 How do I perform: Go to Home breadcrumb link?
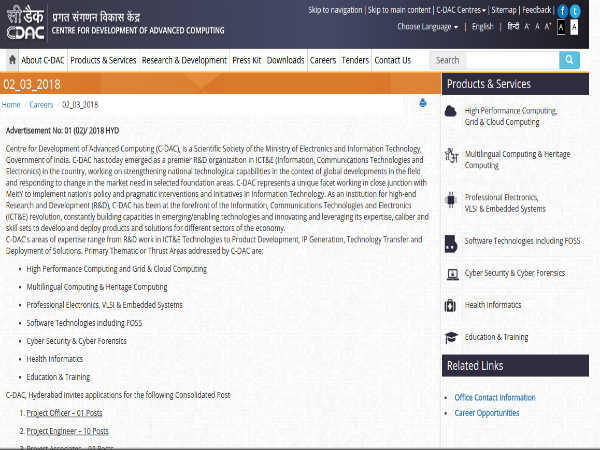point(11,105)
